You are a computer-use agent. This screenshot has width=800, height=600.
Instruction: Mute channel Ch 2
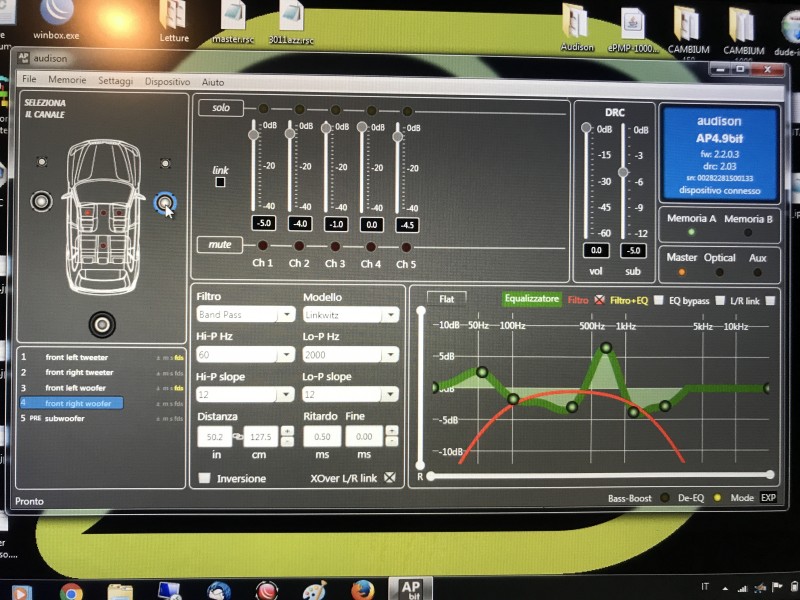(299, 246)
